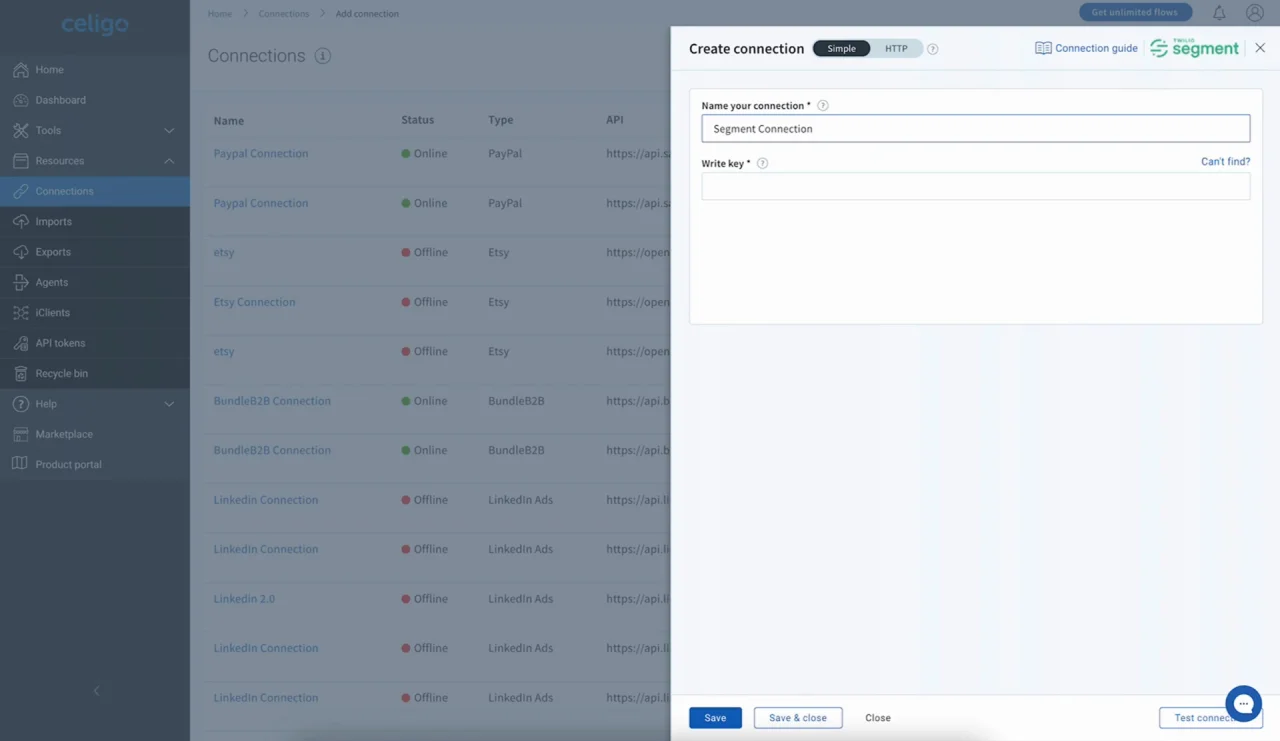Click the Name your connection field
The width and height of the screenshot is (1280, 741).
(975, 129)
